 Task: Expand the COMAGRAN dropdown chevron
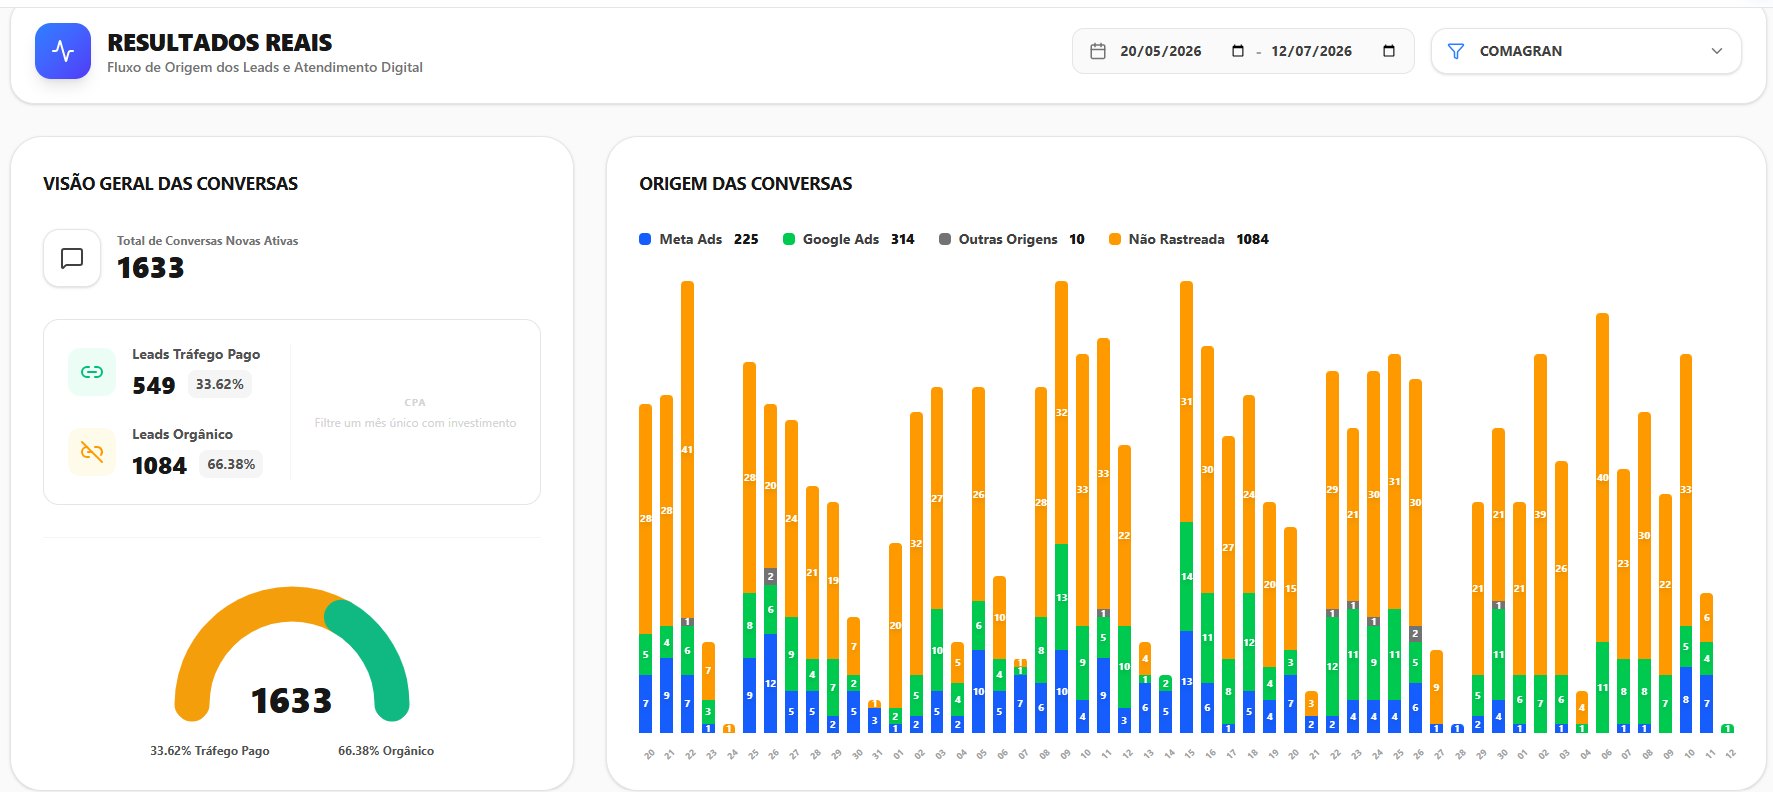1717,51
